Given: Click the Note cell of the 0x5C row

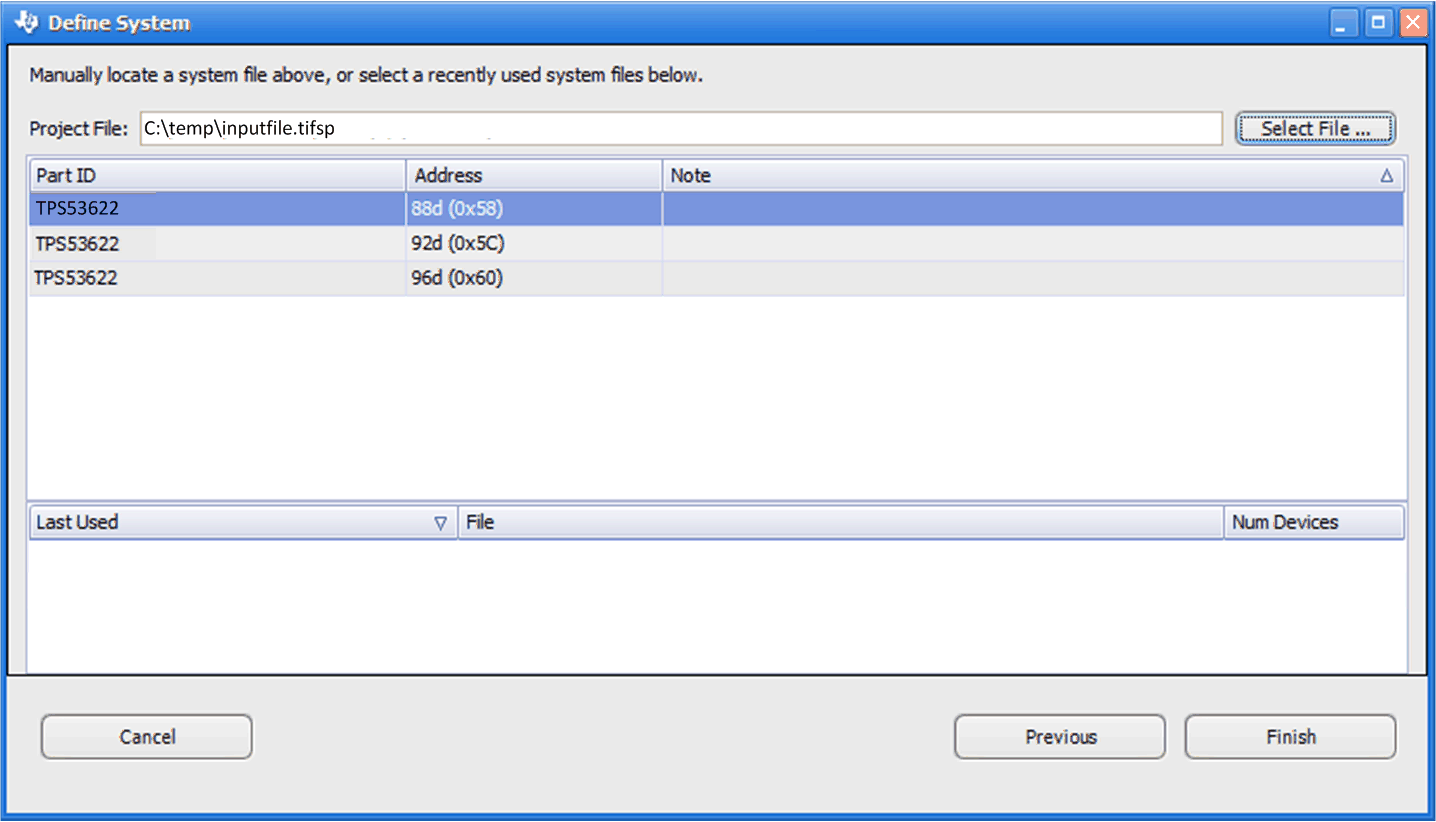Looking at the screenshot, I should point(1033,243).
